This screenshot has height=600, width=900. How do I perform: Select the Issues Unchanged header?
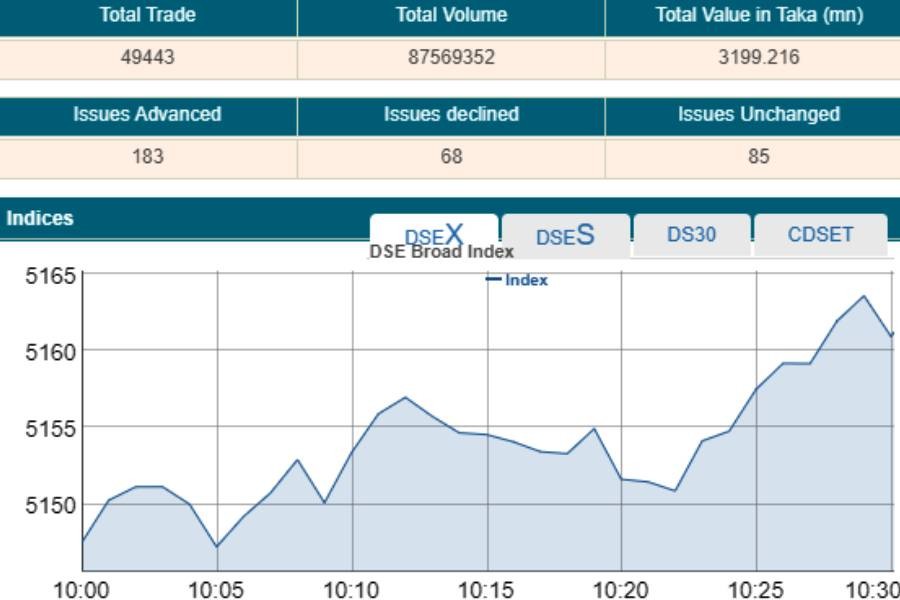pos(758,114)
